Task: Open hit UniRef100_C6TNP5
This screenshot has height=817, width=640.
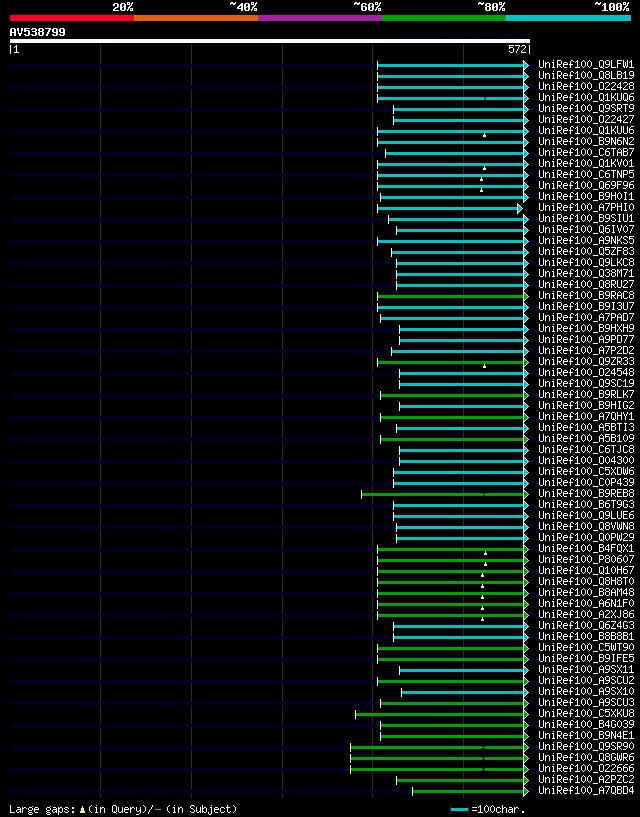Action: click(x=586, y=175)
